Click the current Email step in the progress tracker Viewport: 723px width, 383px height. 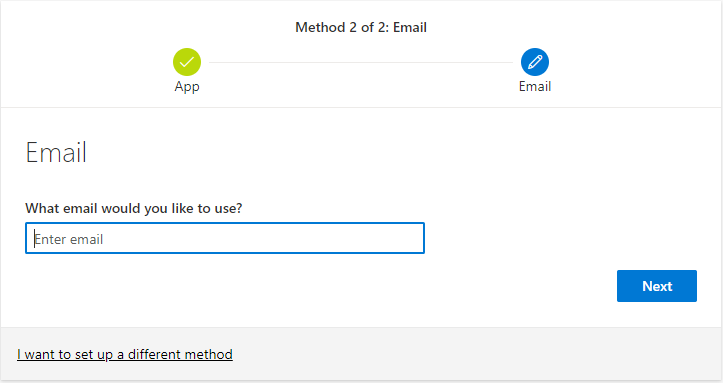(x=535, y=71)
